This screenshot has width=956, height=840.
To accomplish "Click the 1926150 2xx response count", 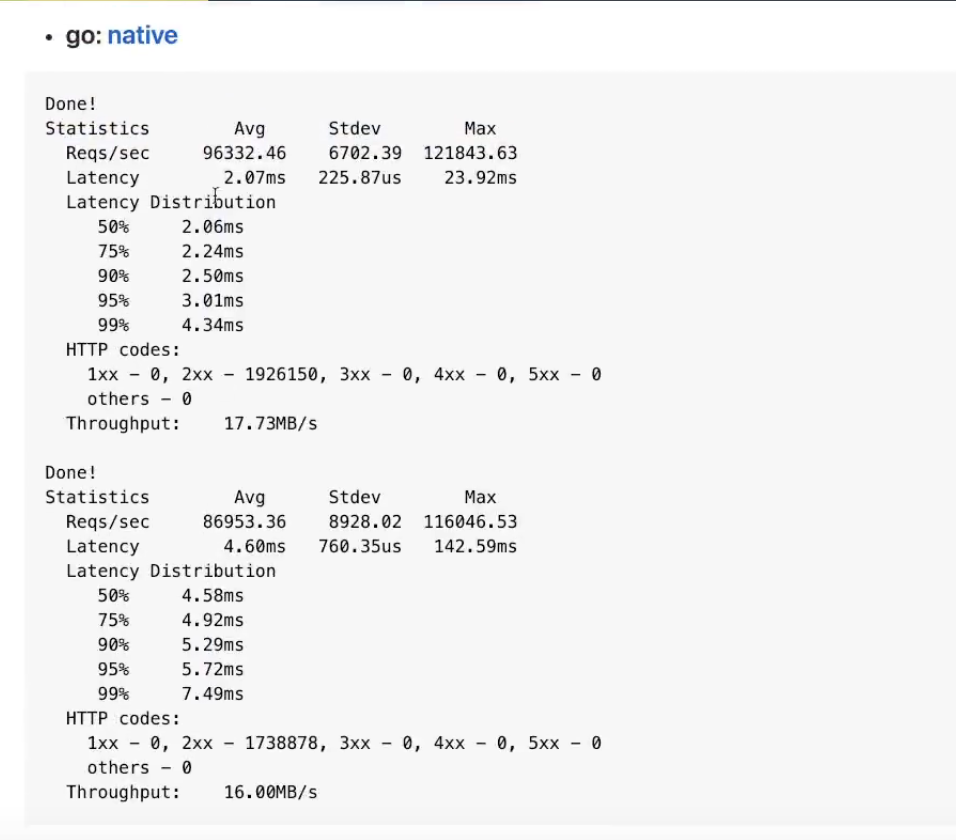I will click(280, 375).
